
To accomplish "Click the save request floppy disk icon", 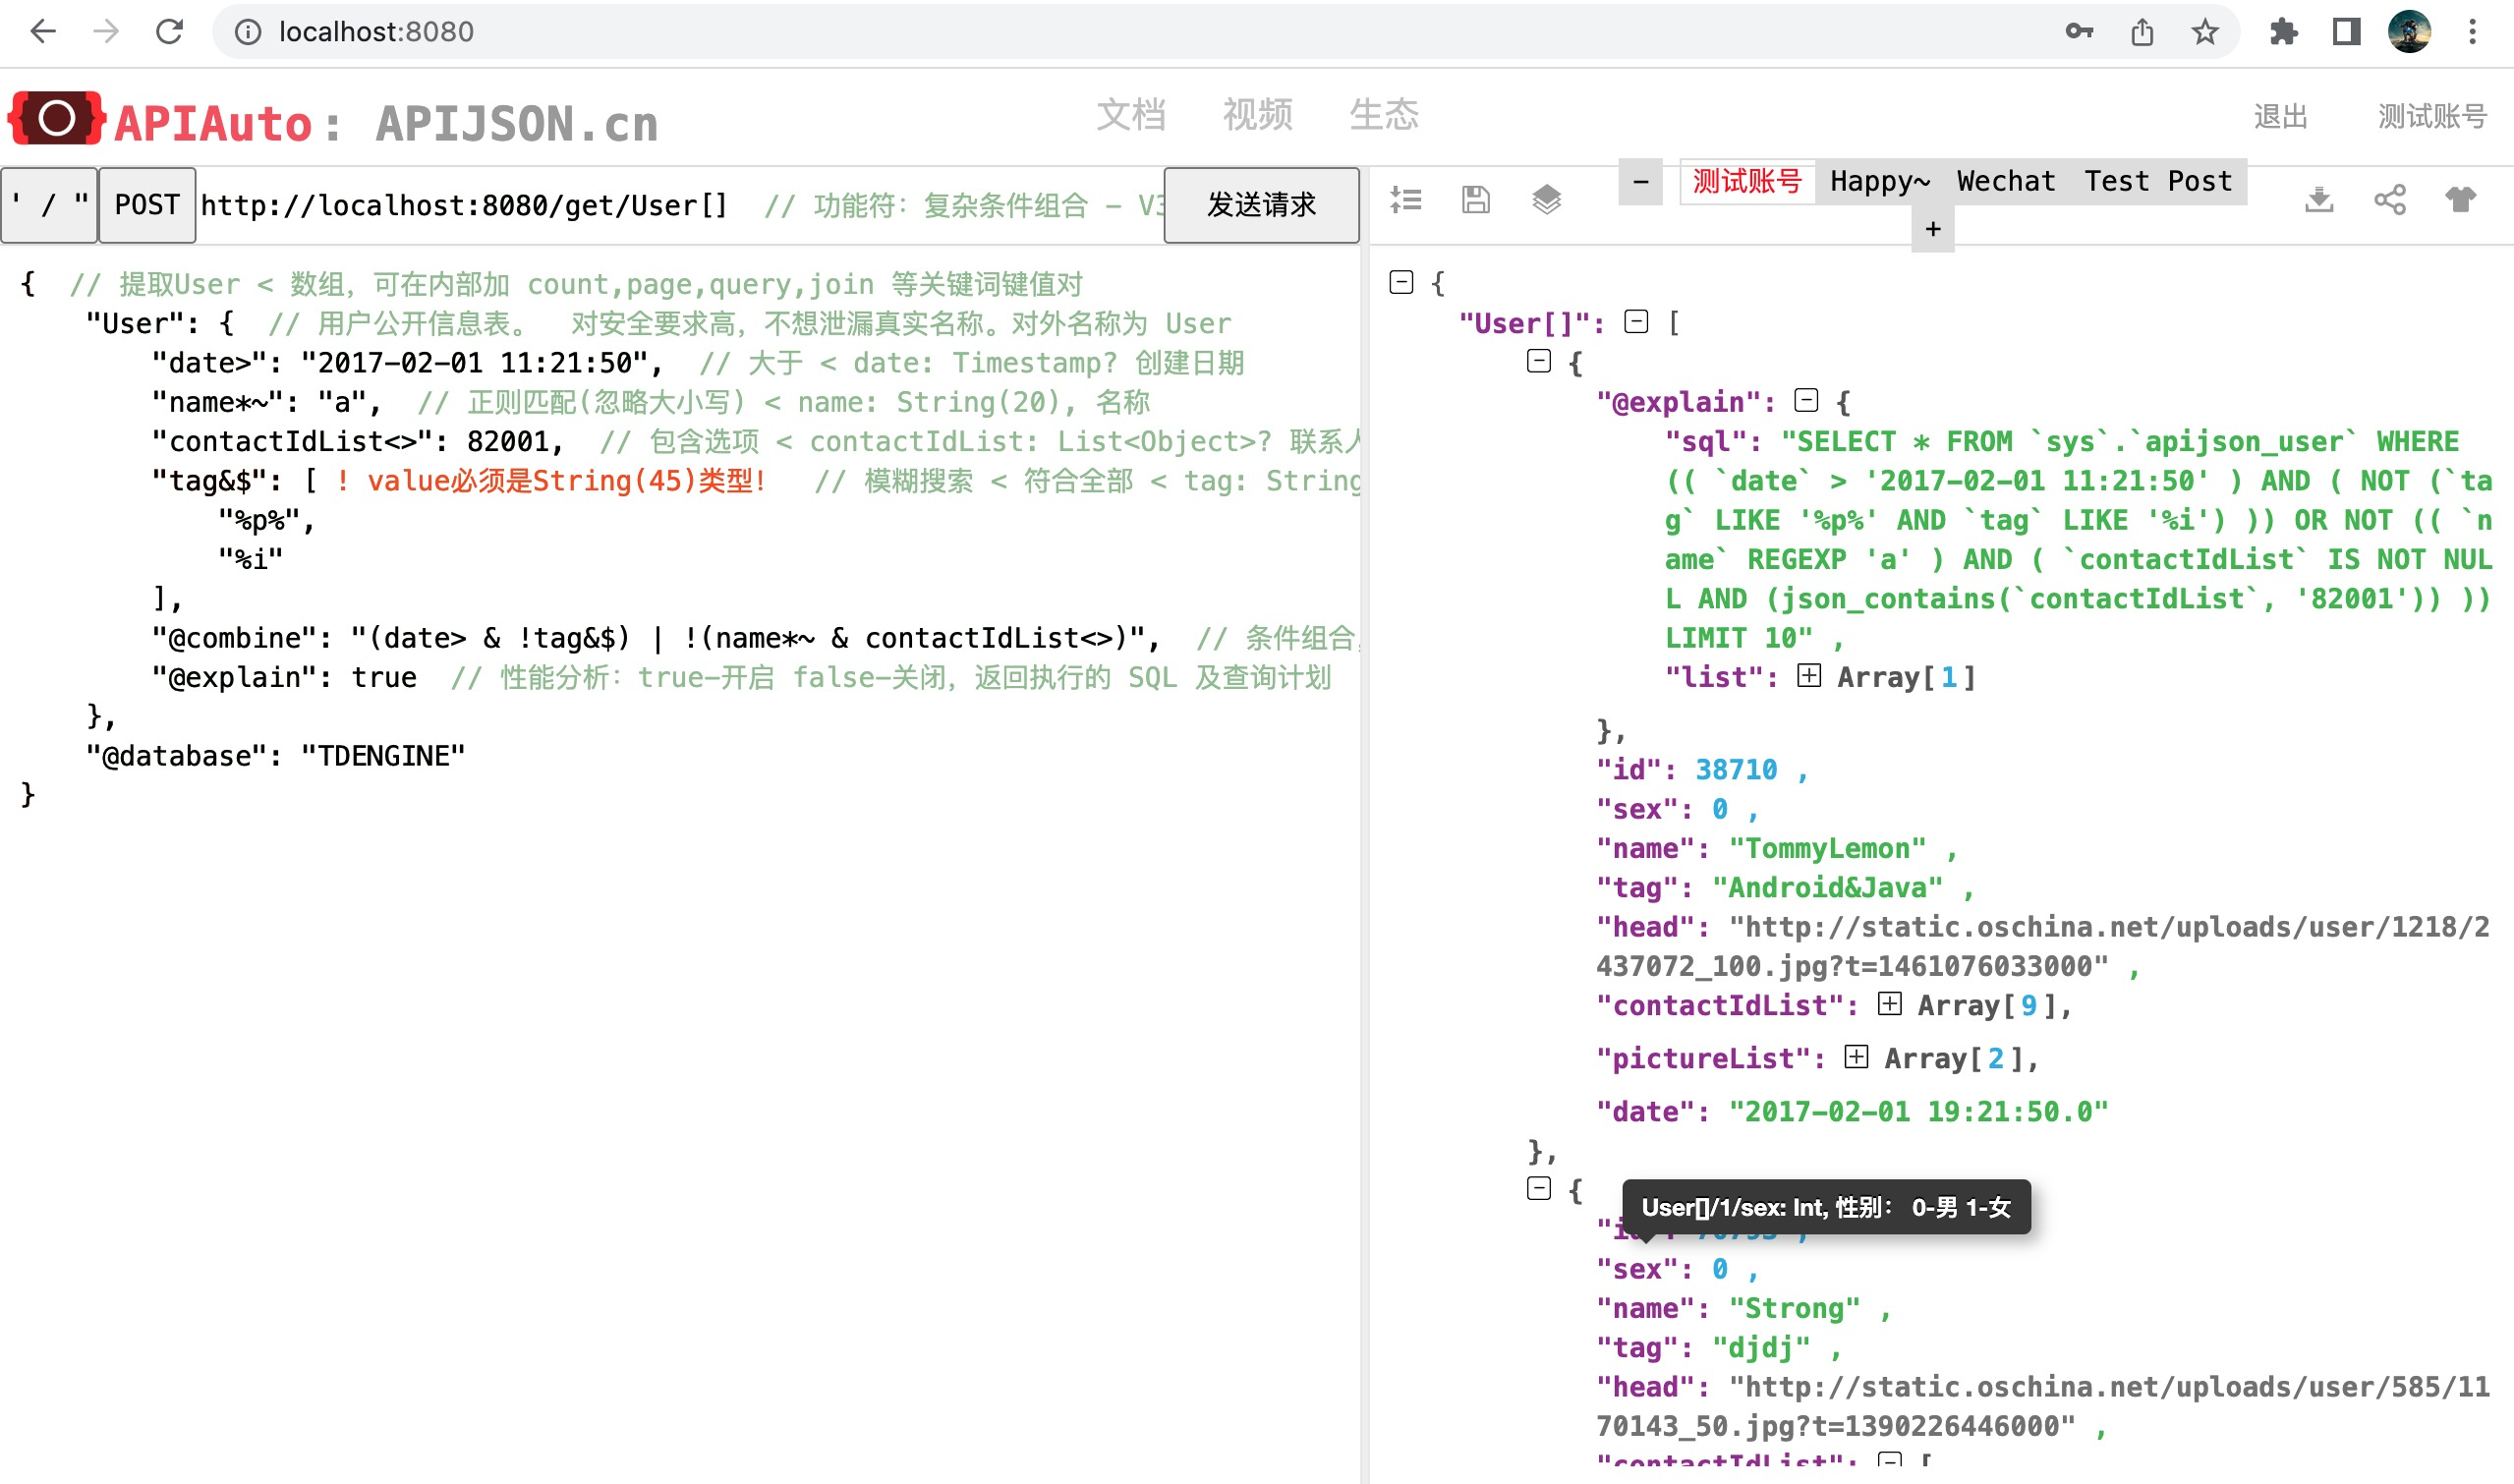I will click(x=1475, y=199).
